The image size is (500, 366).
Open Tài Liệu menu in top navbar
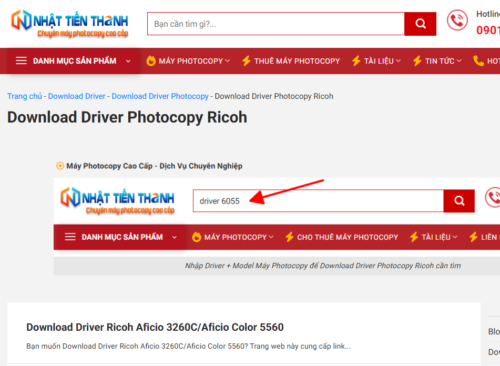(379, 61)
